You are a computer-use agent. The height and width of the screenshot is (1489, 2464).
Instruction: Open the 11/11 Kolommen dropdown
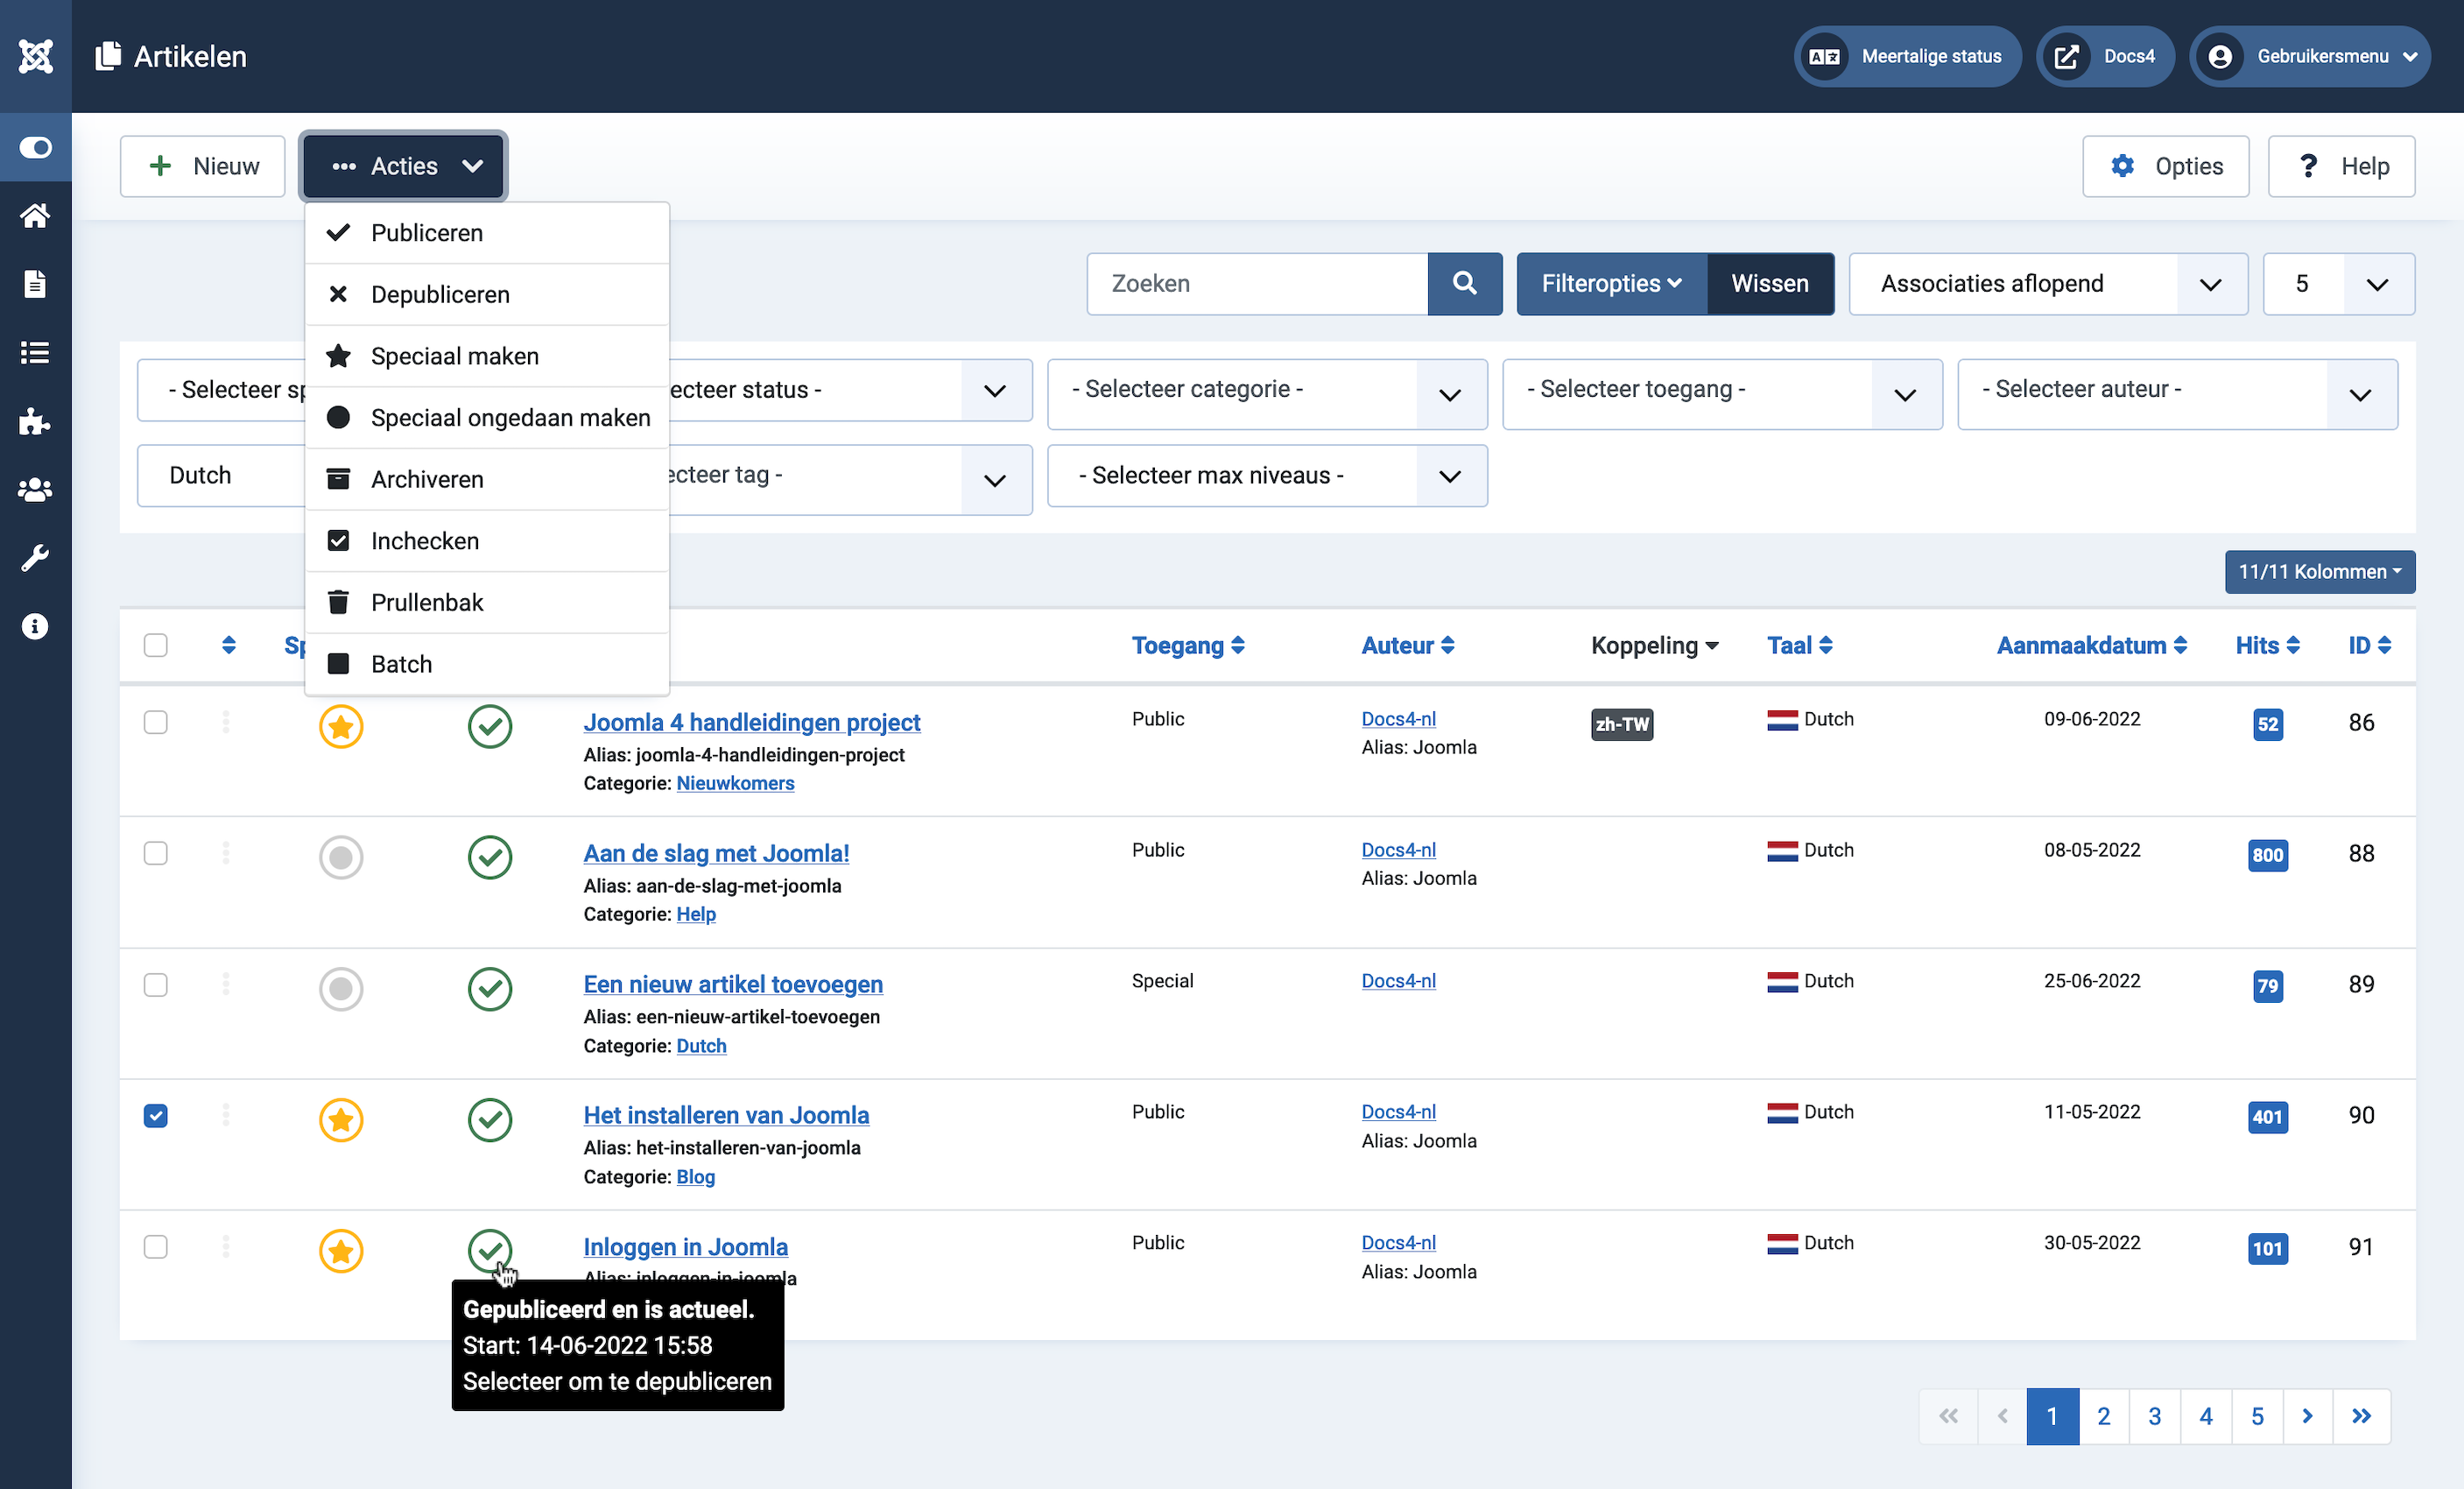[x=2319, y=571]
